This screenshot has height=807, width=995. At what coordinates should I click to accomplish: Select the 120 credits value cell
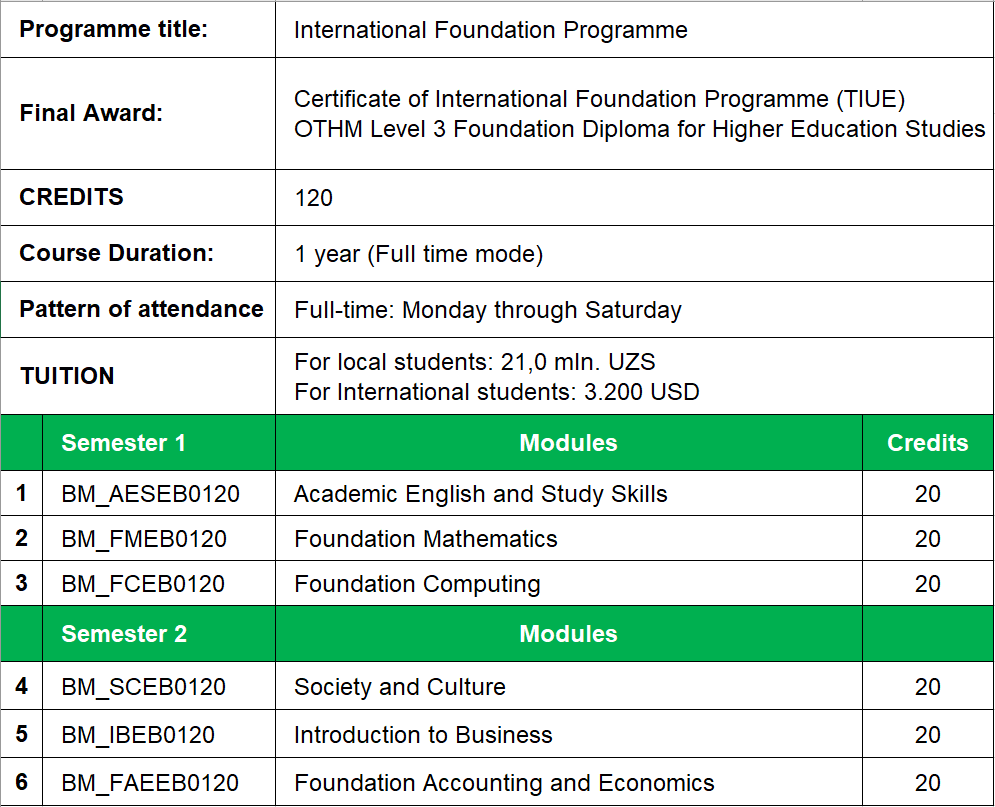(x=634, y=197)
